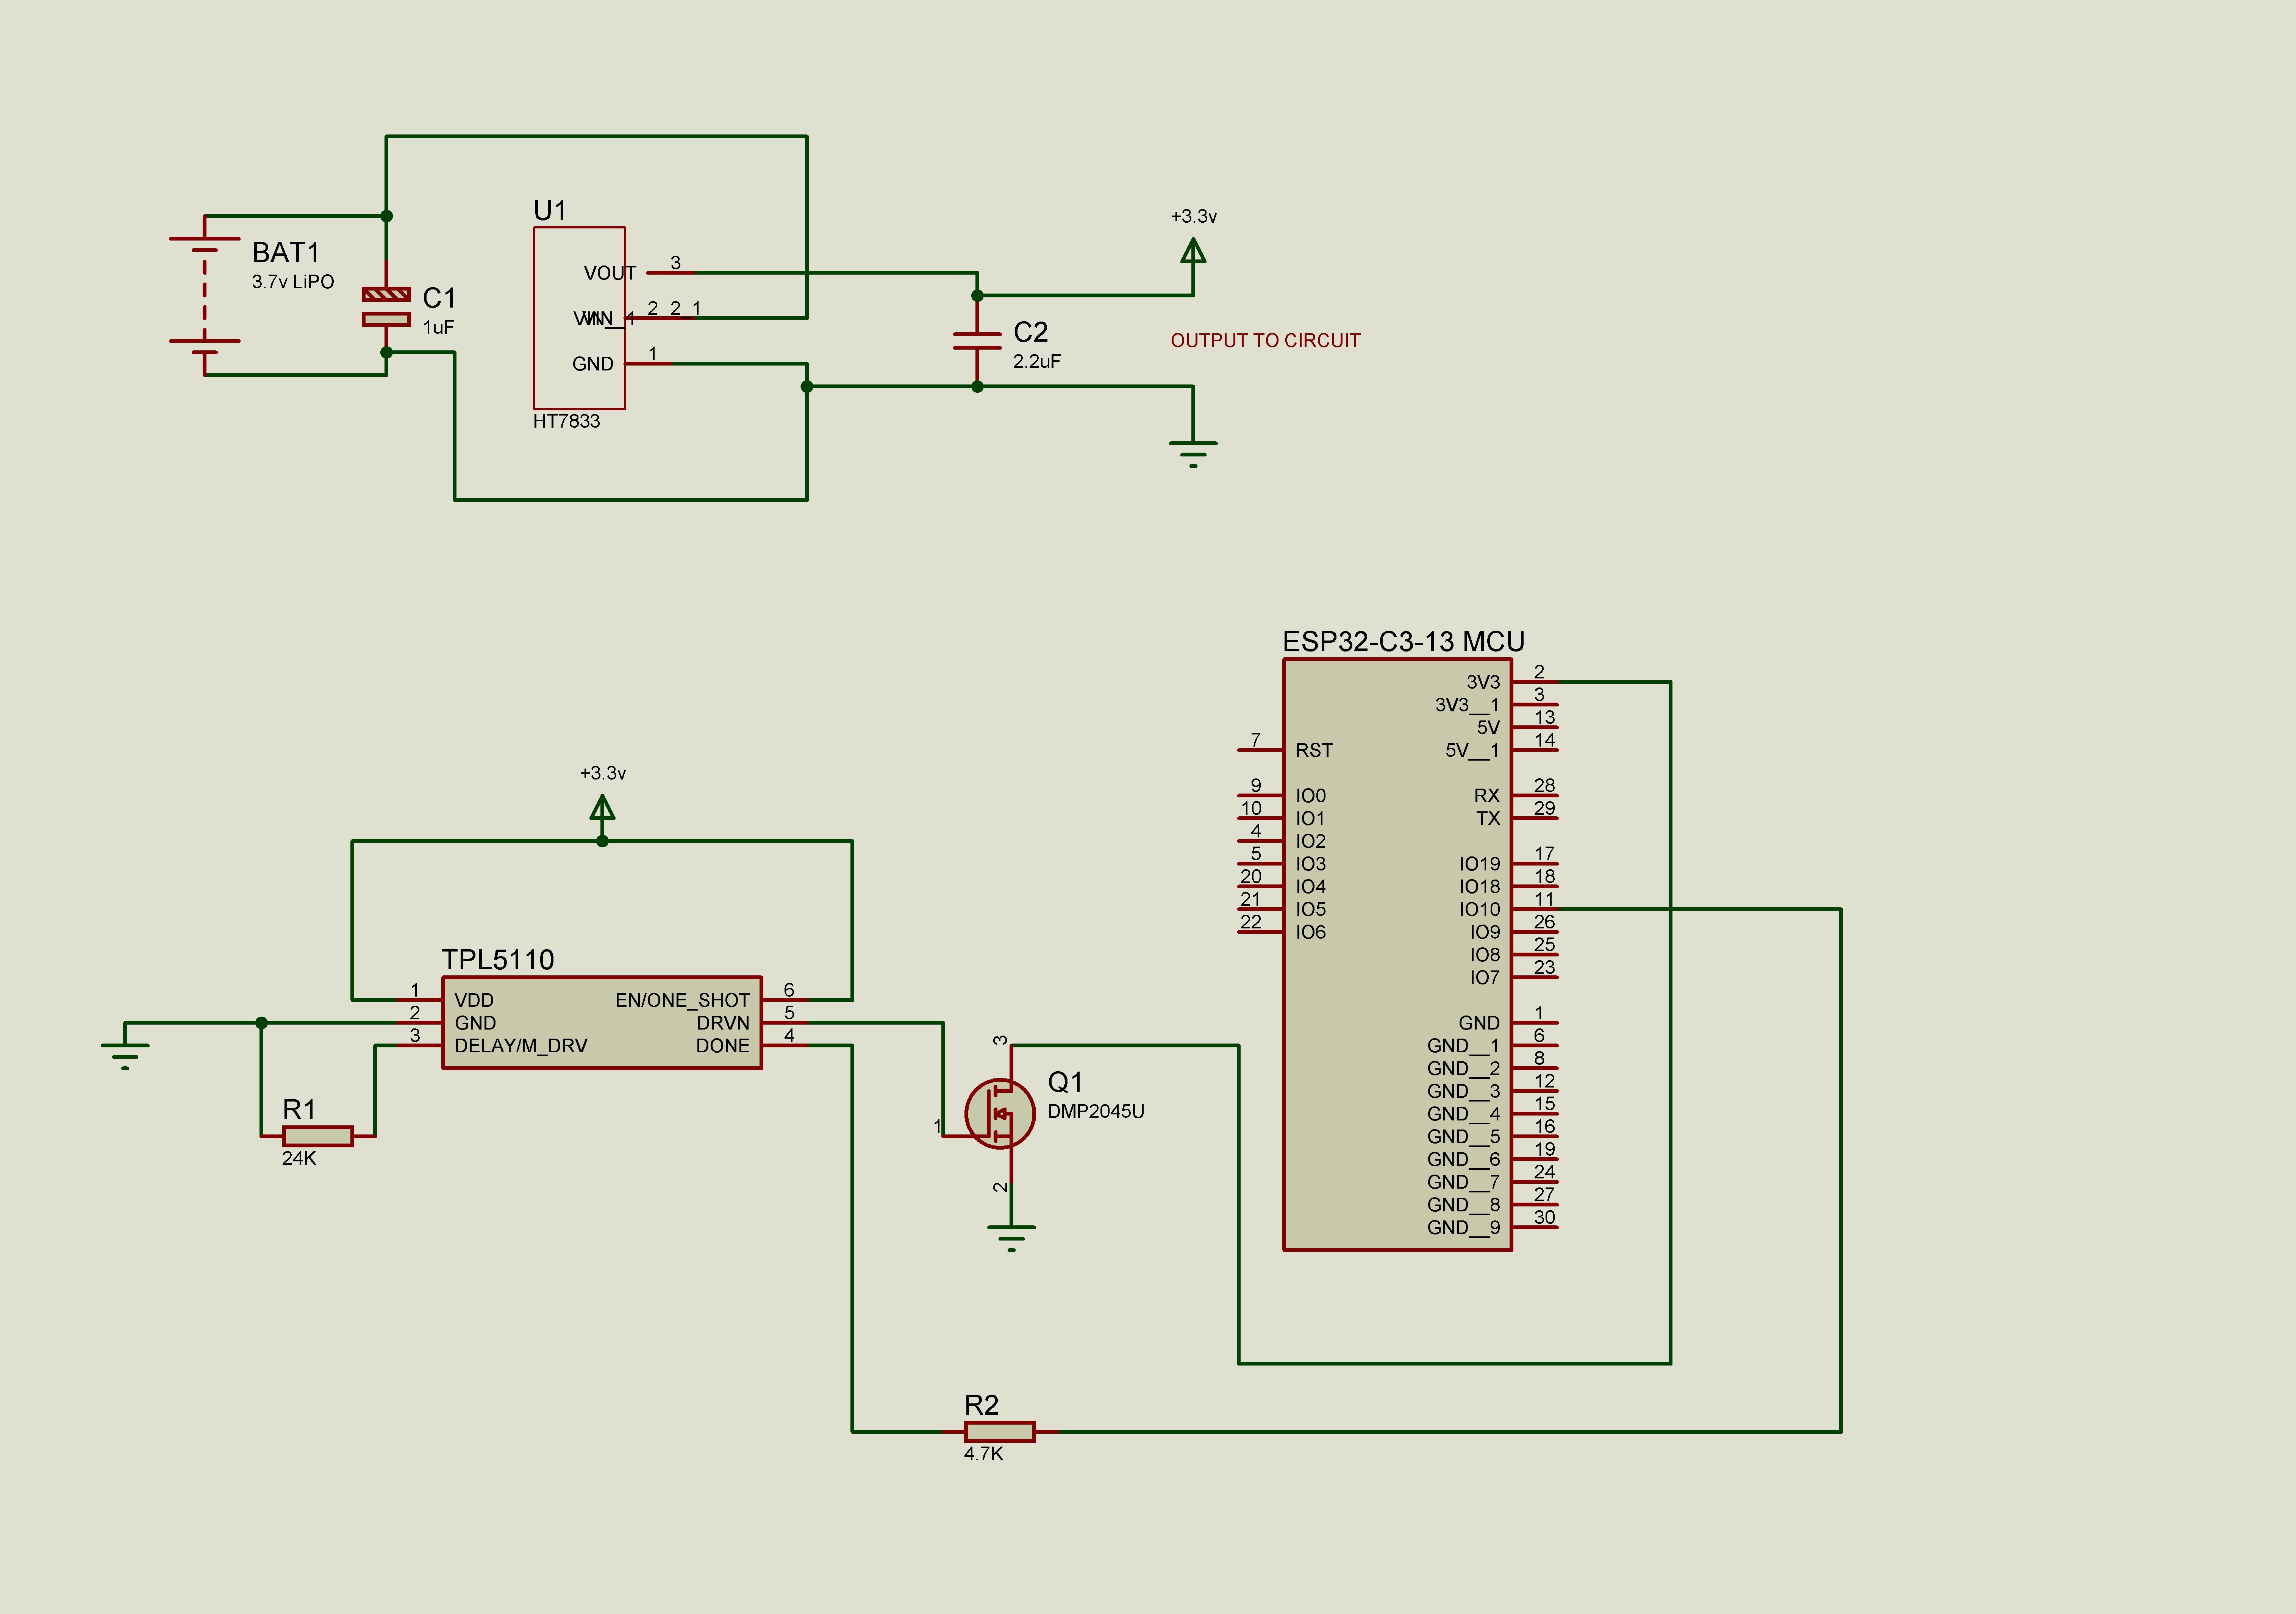2296x1614 pixels.
Task: Click the 3.7v LiPO value text
Action: [x=293, y=282]
